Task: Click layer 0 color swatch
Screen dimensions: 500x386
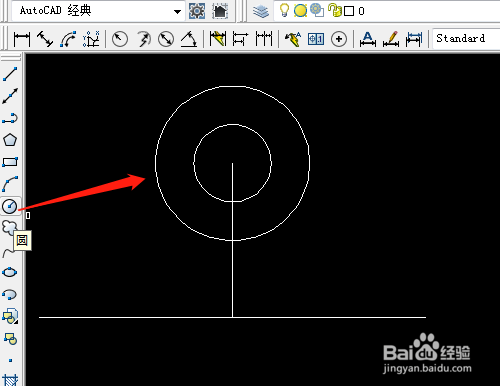Action: (349, 11)
